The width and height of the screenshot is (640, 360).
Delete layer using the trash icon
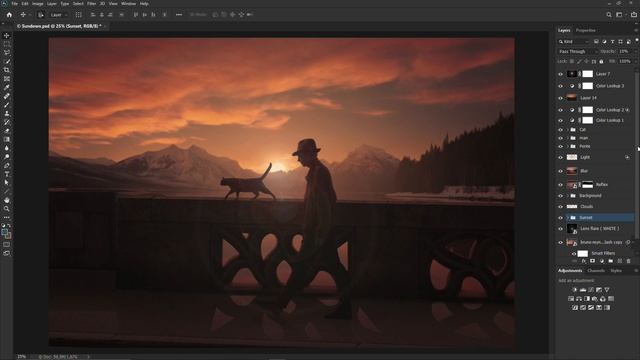point(629,261)
